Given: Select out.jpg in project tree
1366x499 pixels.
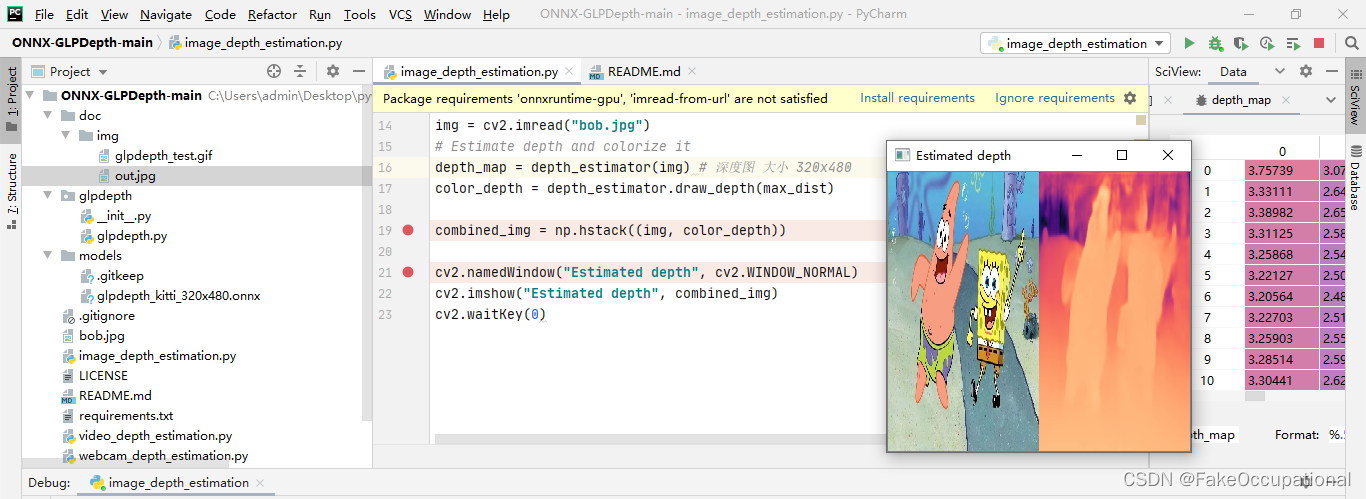Looking at the screenshot, I should tap(135, 176).
